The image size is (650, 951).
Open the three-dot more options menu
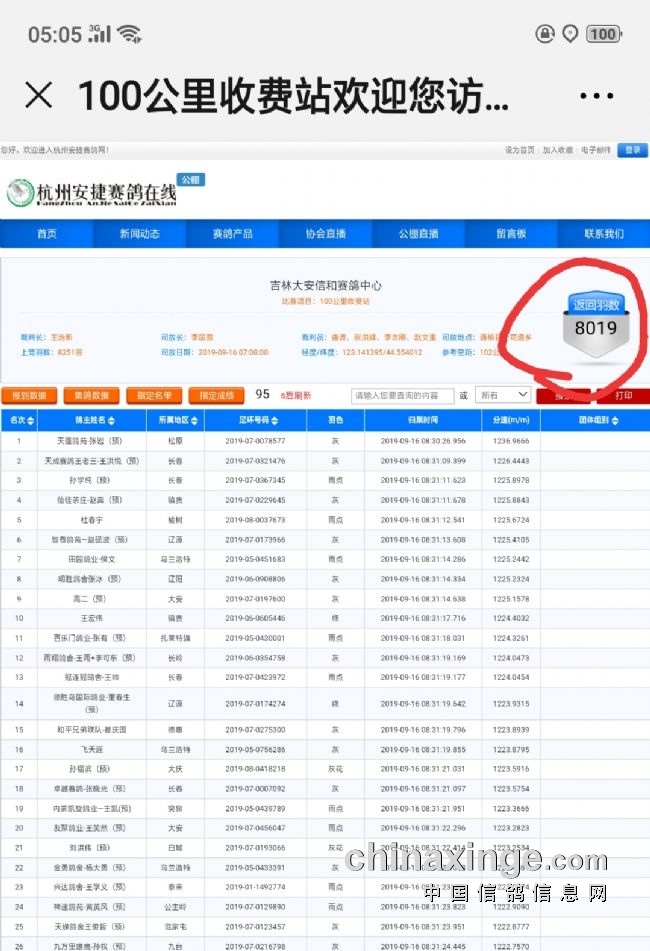[x=596, y=96]
